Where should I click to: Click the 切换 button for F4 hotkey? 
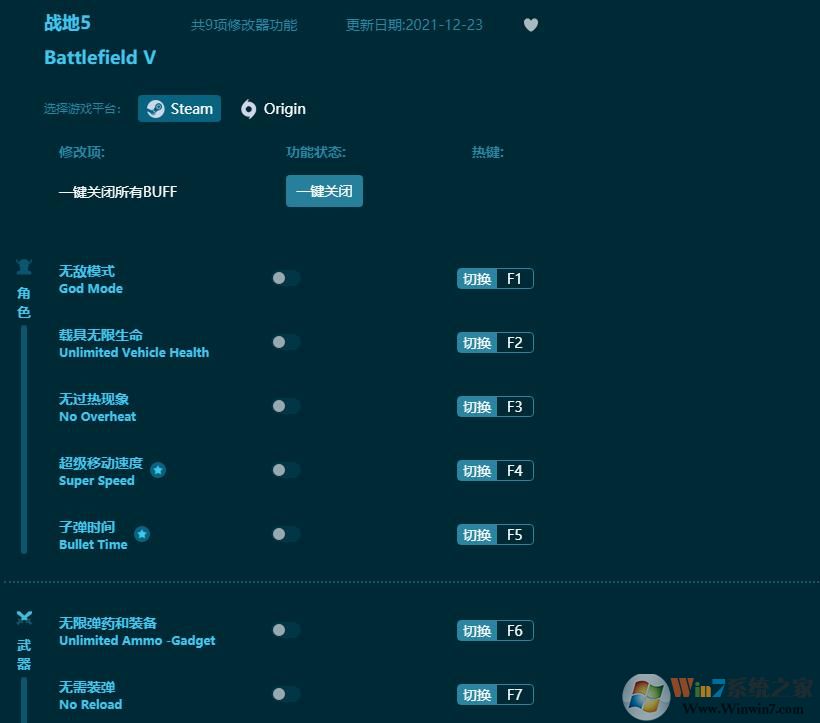click(x=477, y=470)
